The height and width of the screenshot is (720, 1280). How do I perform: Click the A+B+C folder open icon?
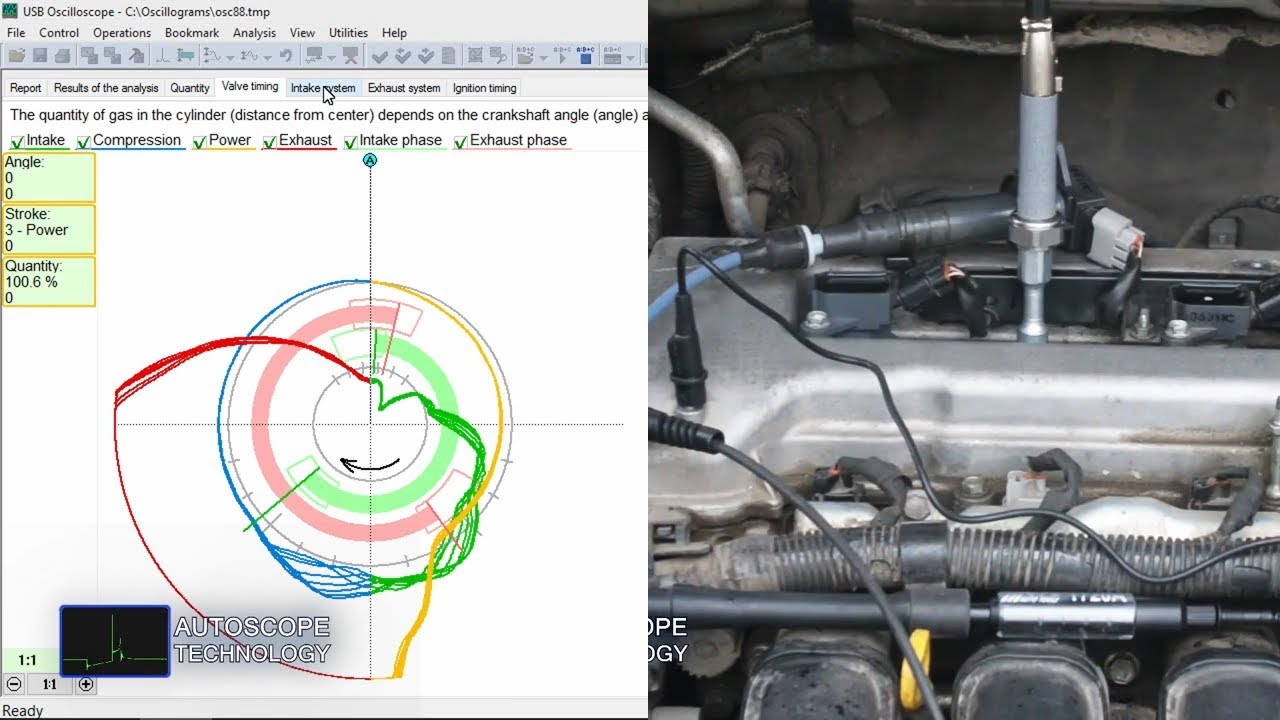pyautogui.click(x=525, y=55)
